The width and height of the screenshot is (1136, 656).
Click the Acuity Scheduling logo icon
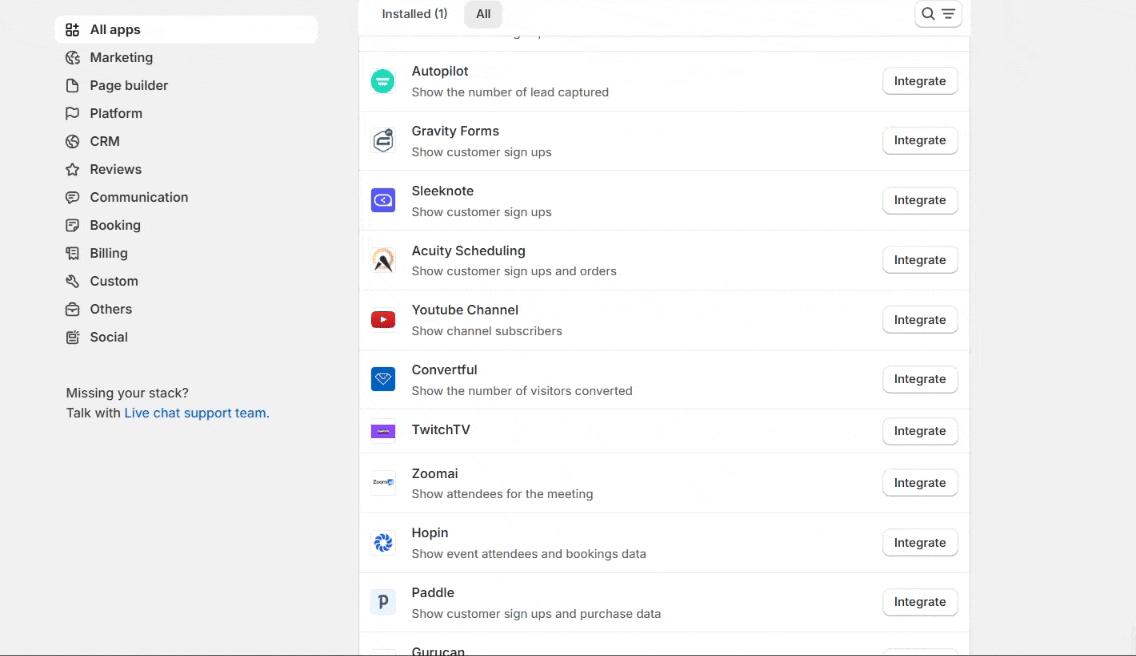pos(383,261)
